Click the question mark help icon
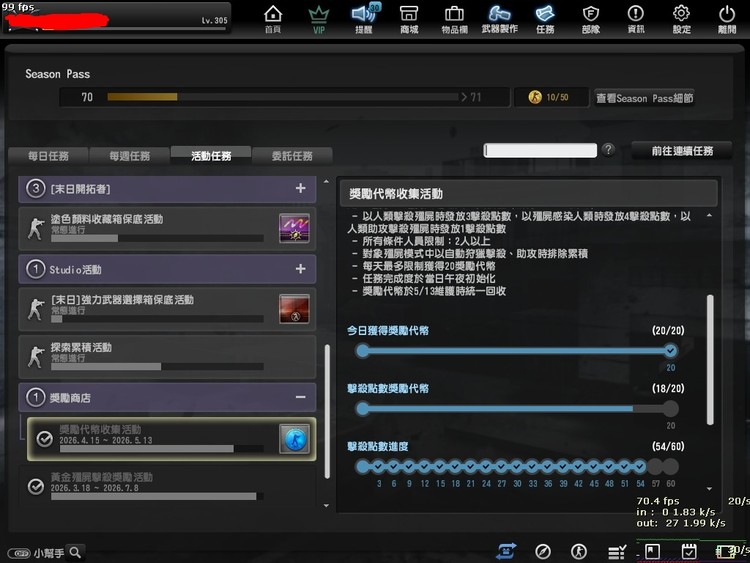Viewport: 750px width, 563px height. tap(607, 150)
